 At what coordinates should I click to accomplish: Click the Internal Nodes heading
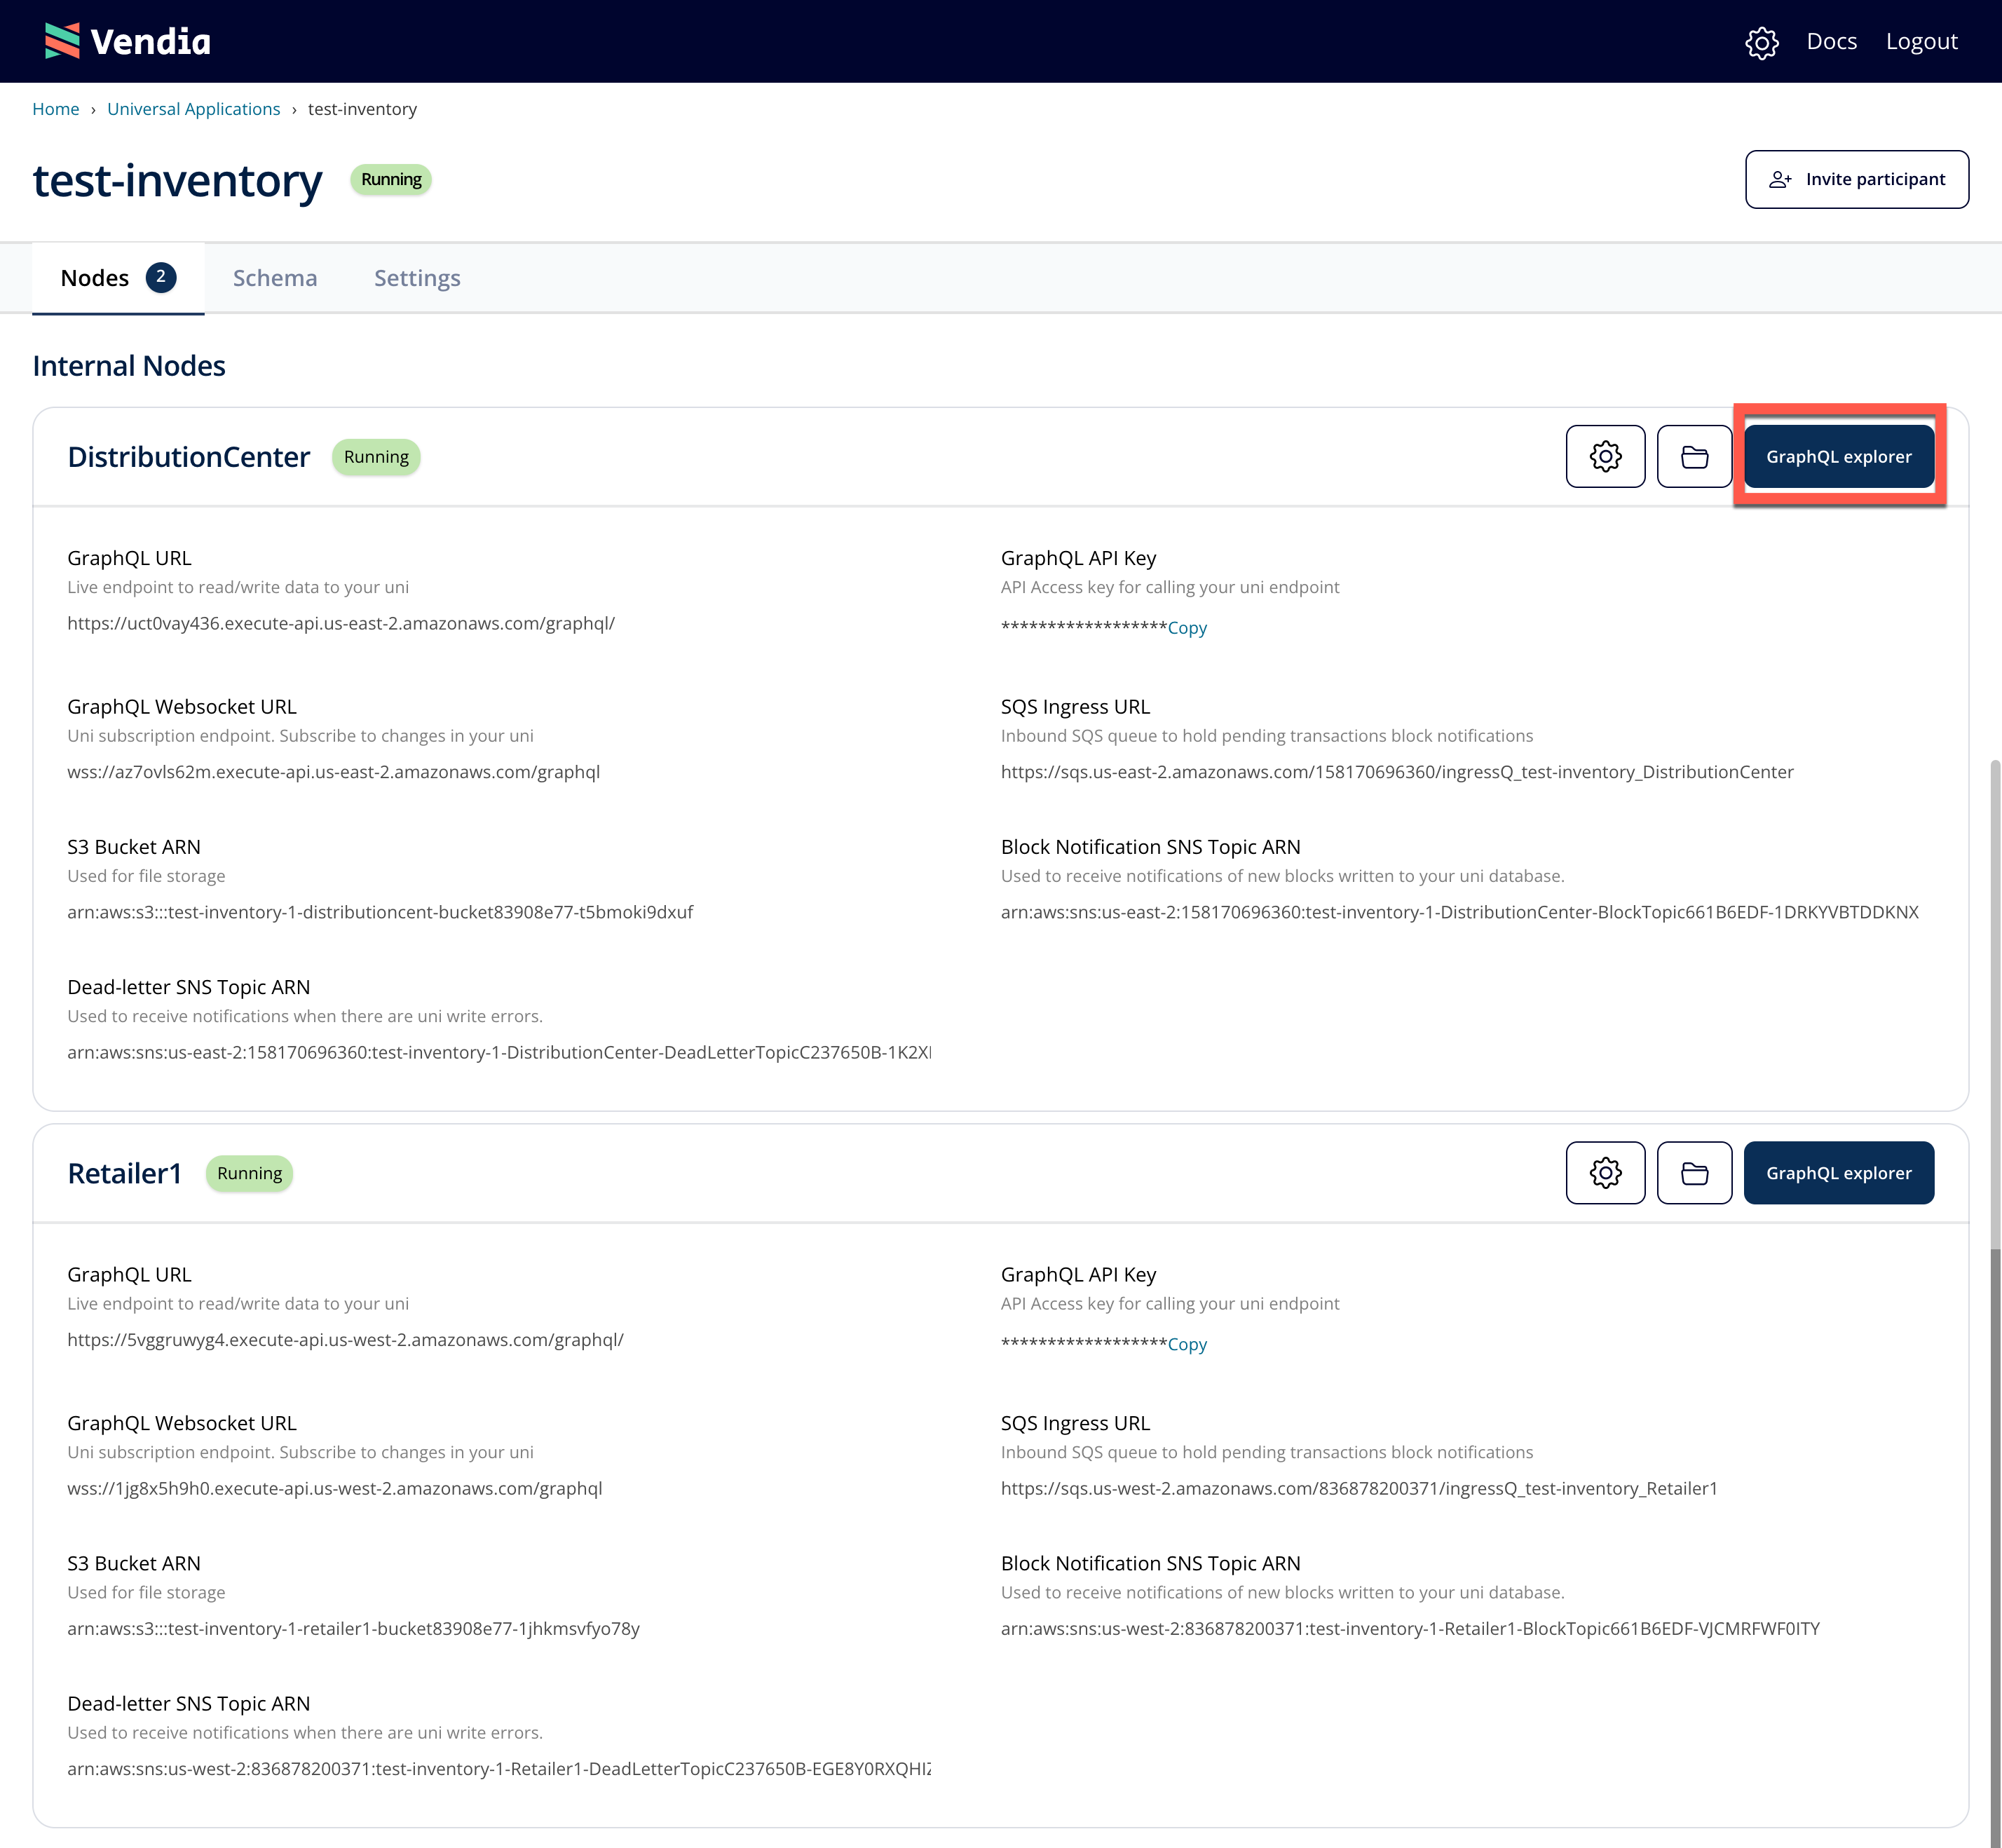tap(129, 366)
